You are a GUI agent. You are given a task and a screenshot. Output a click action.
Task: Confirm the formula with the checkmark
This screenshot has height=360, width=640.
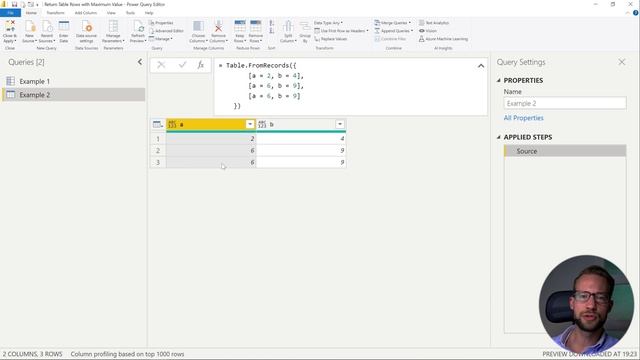click(x=182, y=65)
